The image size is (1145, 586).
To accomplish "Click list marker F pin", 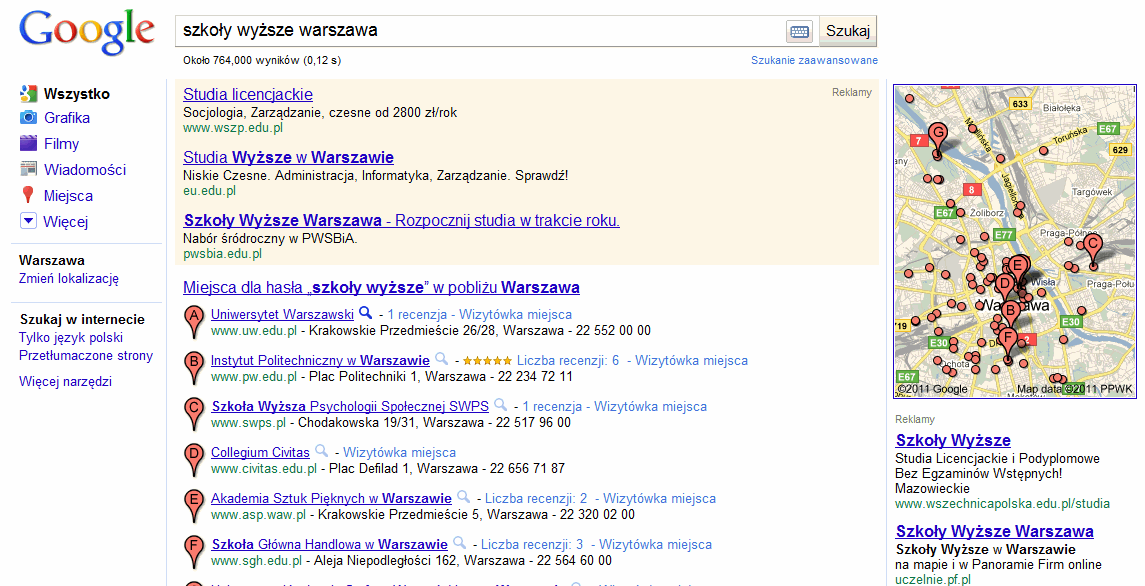I will pos(194,552).
